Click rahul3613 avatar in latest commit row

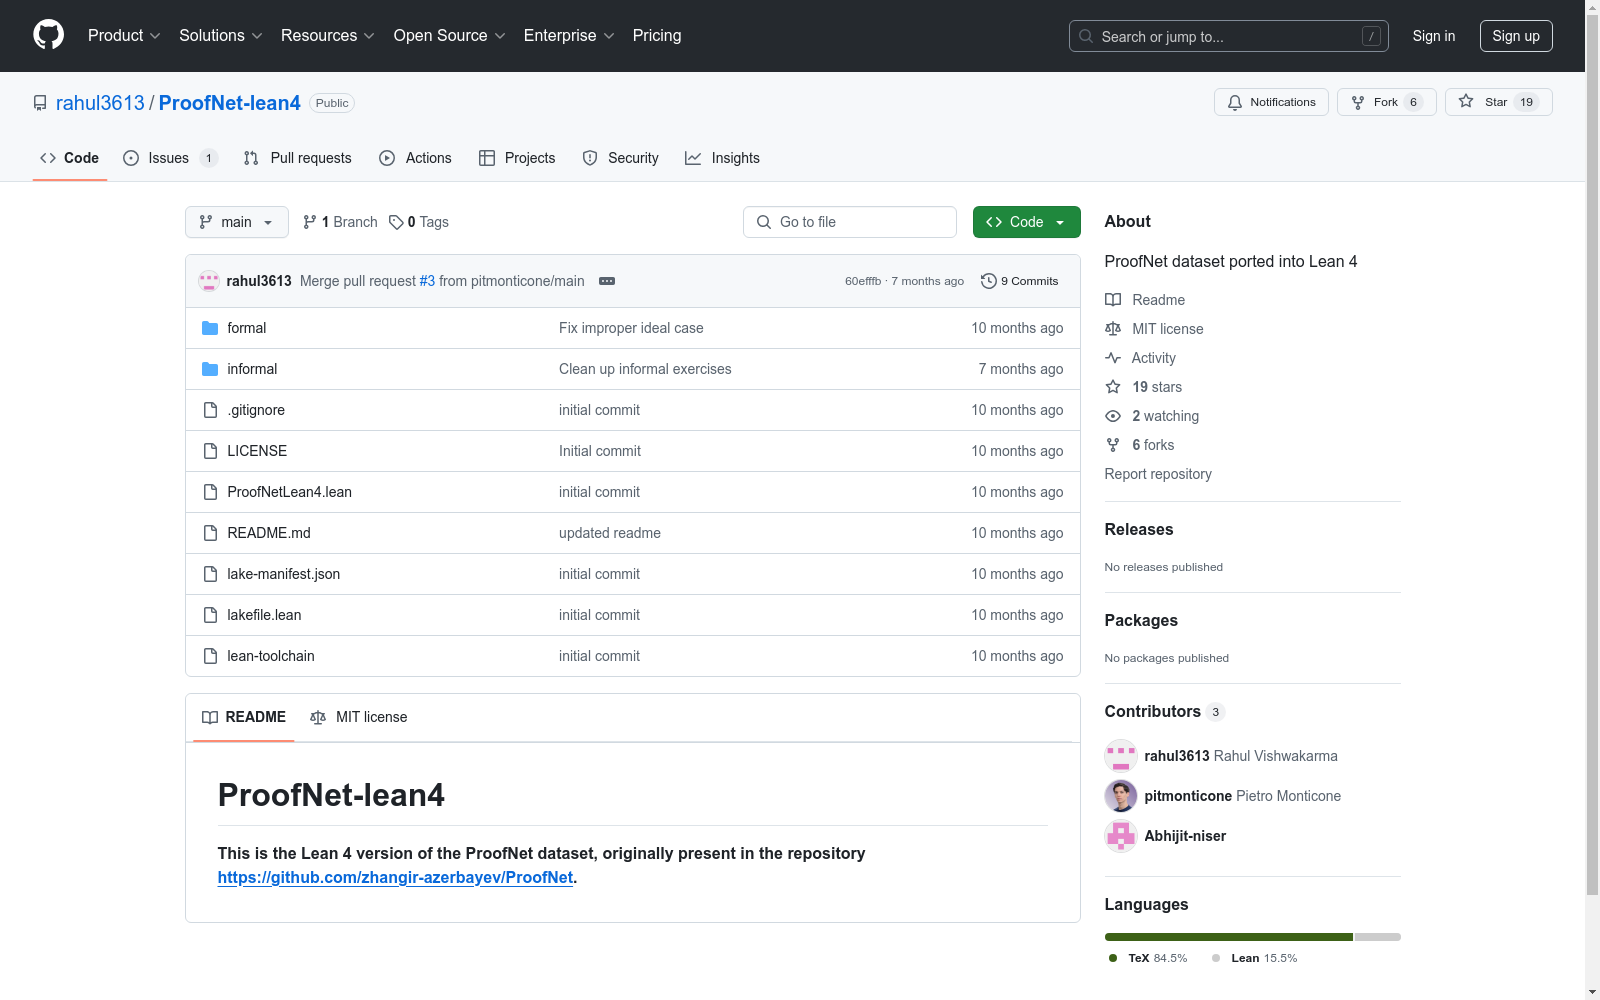click(x=209, y=281)
